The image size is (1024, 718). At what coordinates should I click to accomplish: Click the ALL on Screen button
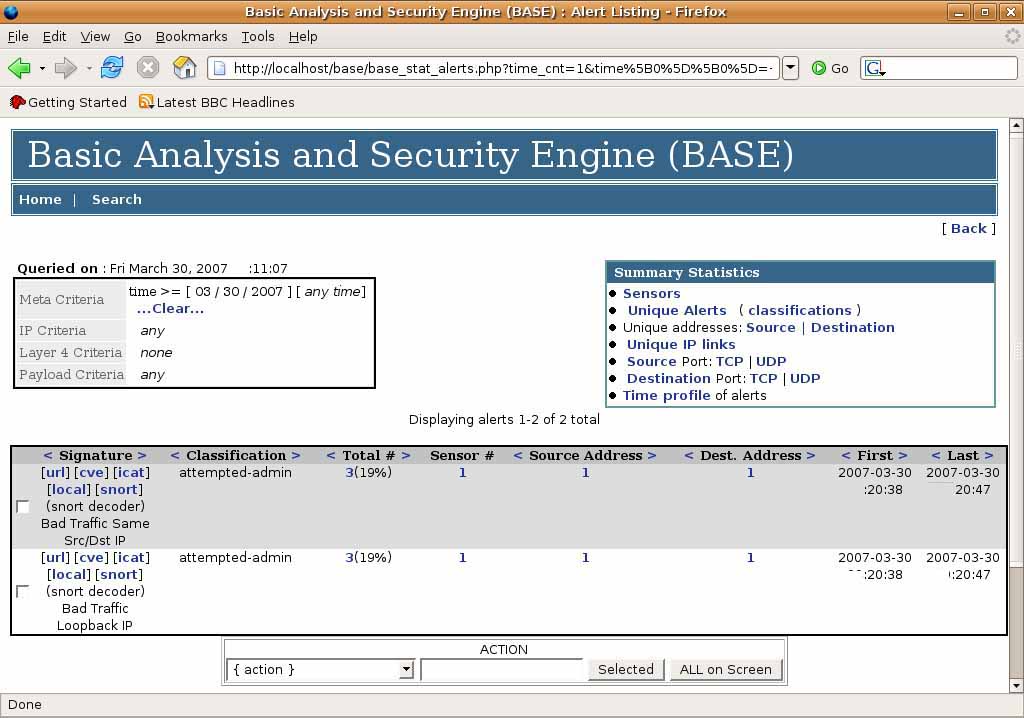(x=726, y=669)
